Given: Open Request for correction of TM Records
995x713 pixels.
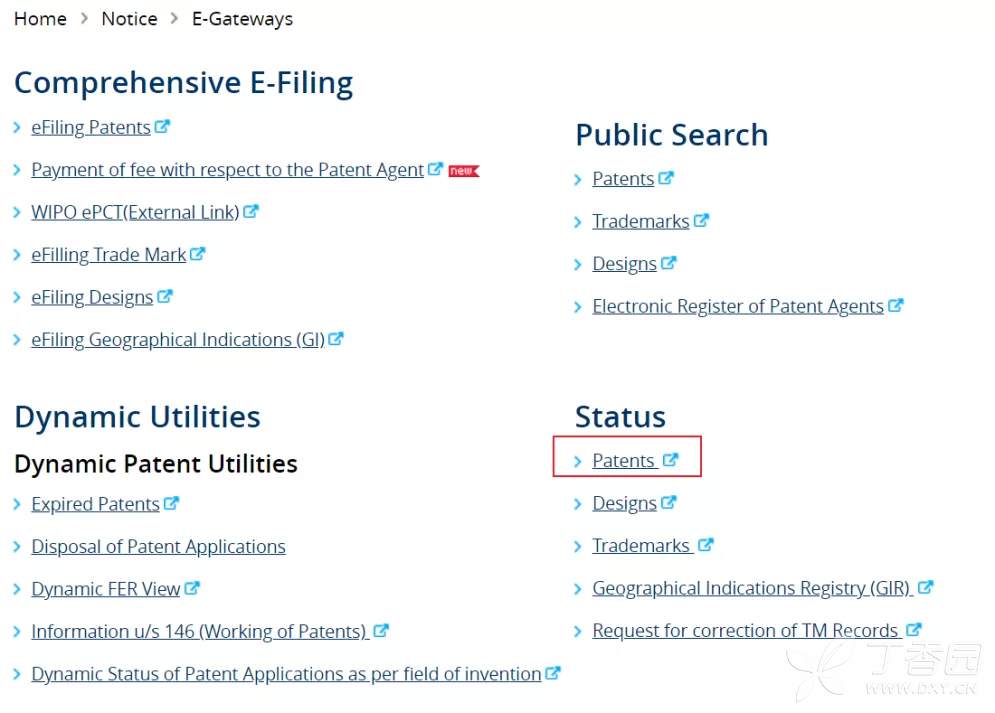Looking at the screenshot, I should (745, 631).
